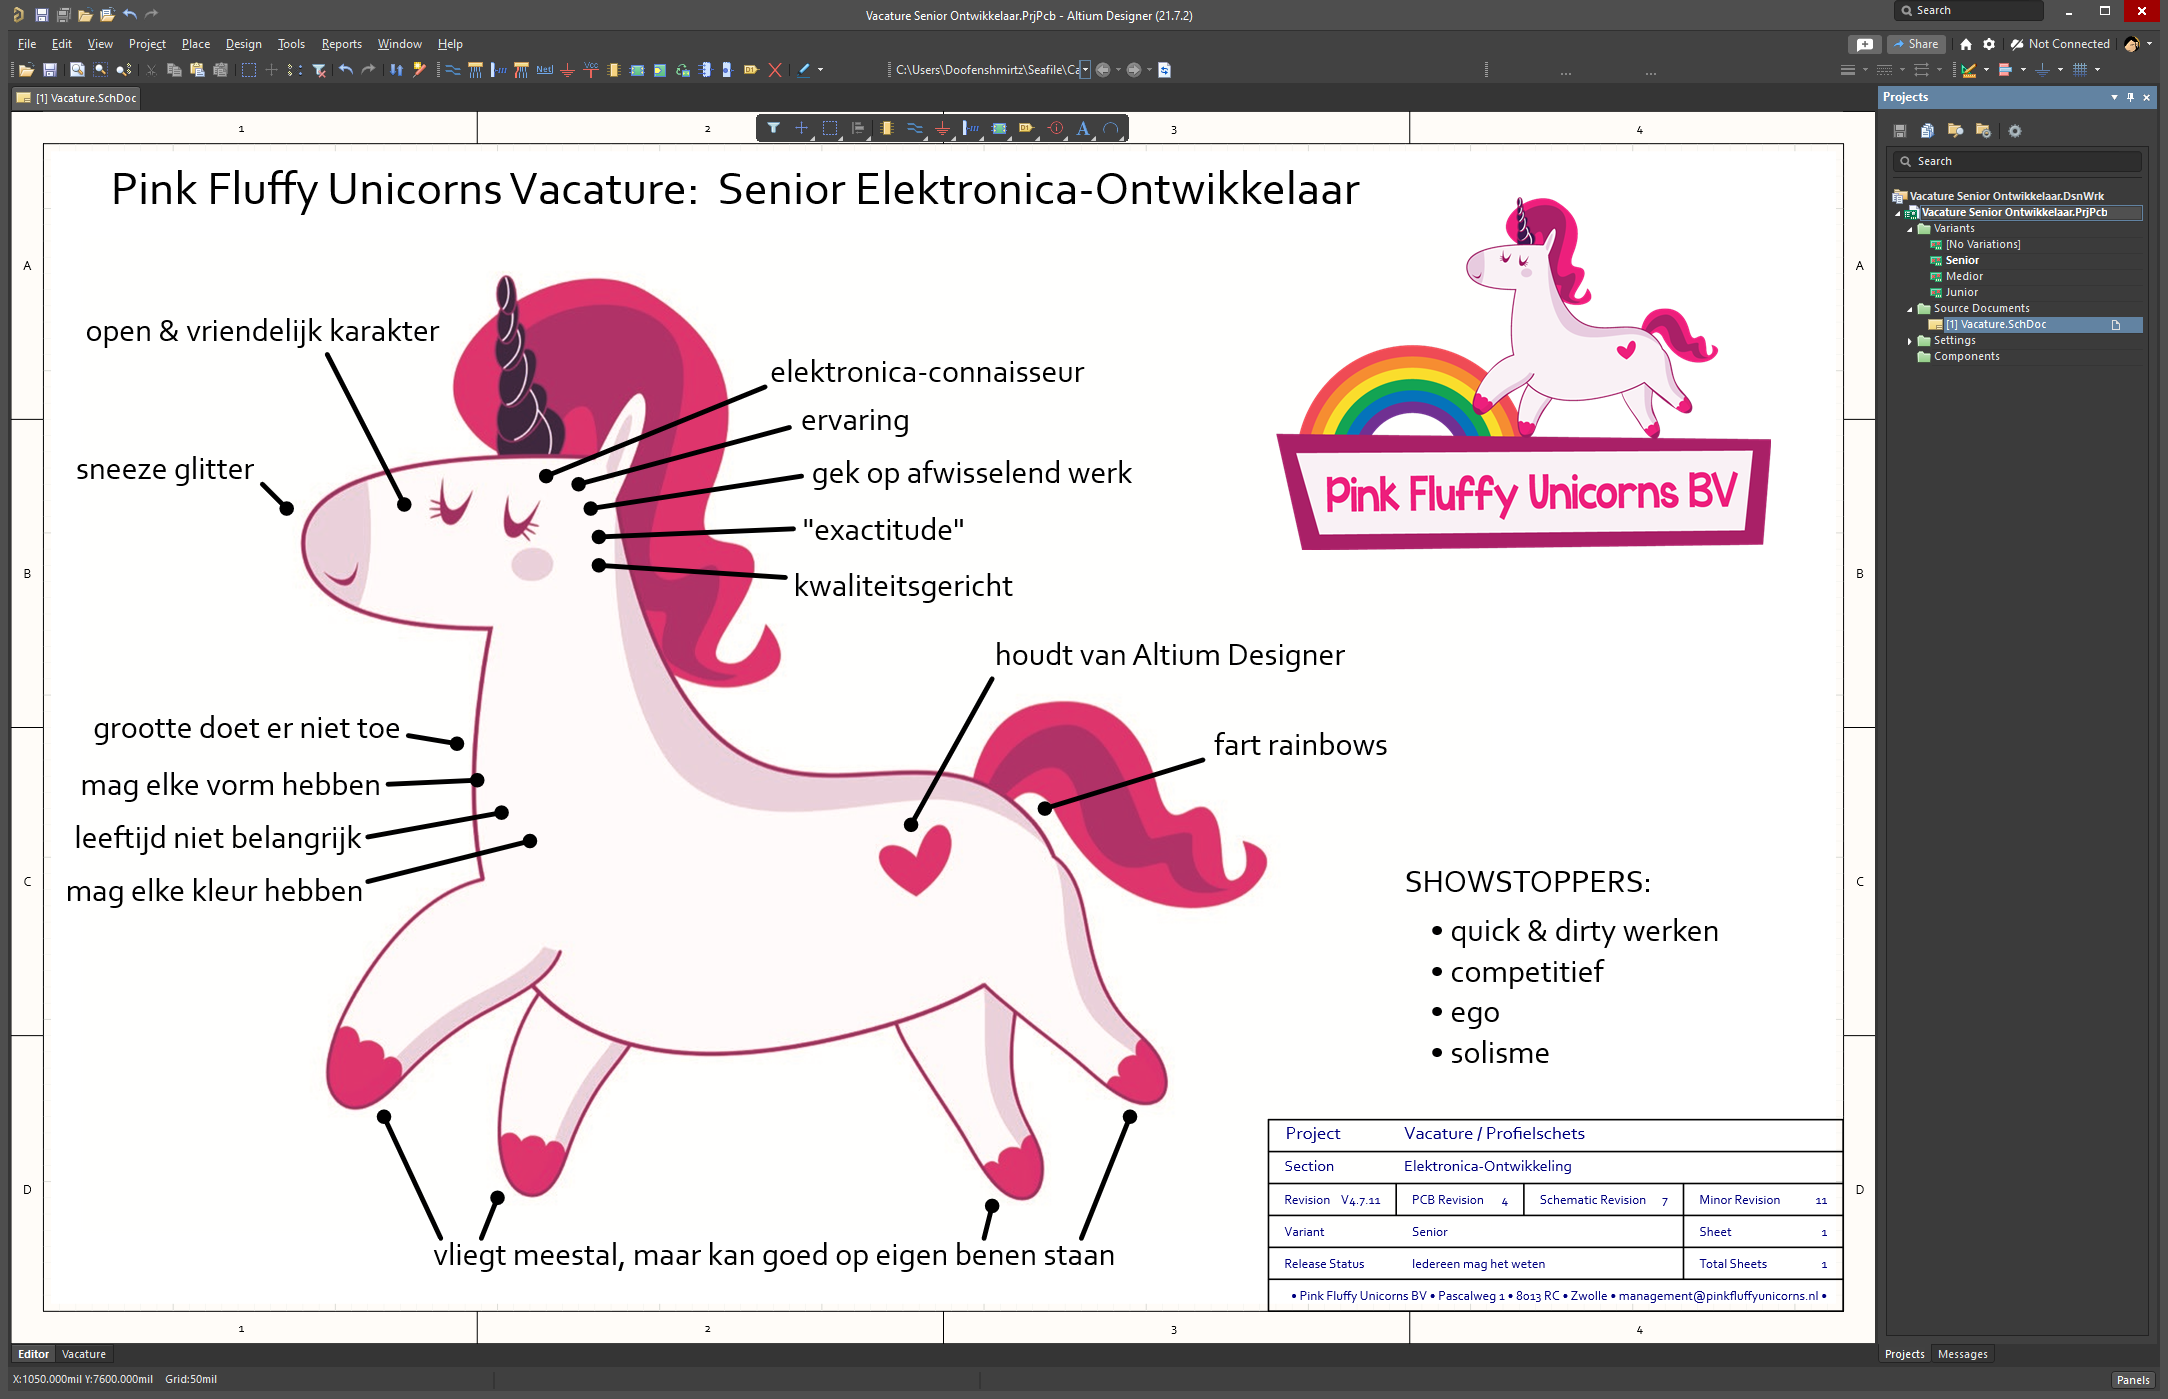Viewport: 2168px width, 1399px height.
Task: Open the drawing pencil tool dropdown arrow
Action: pos(820,70)
